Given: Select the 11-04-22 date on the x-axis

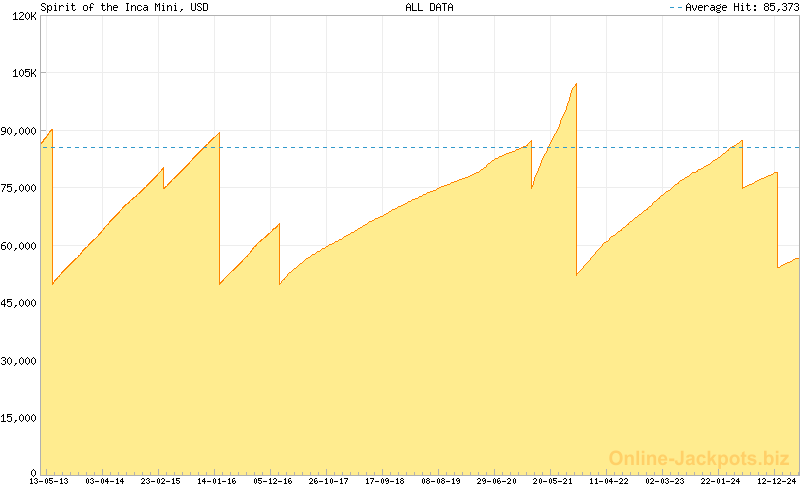Looking at the screenshot, I should (609, 481).
